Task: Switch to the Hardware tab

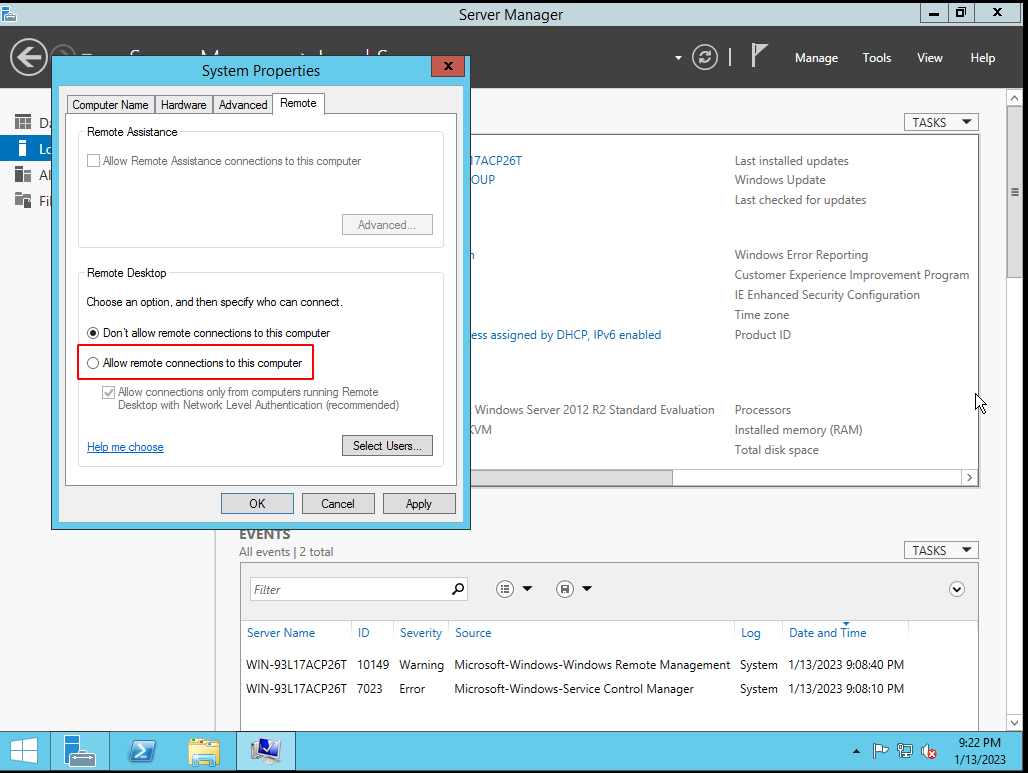Action: click(183, 104)
